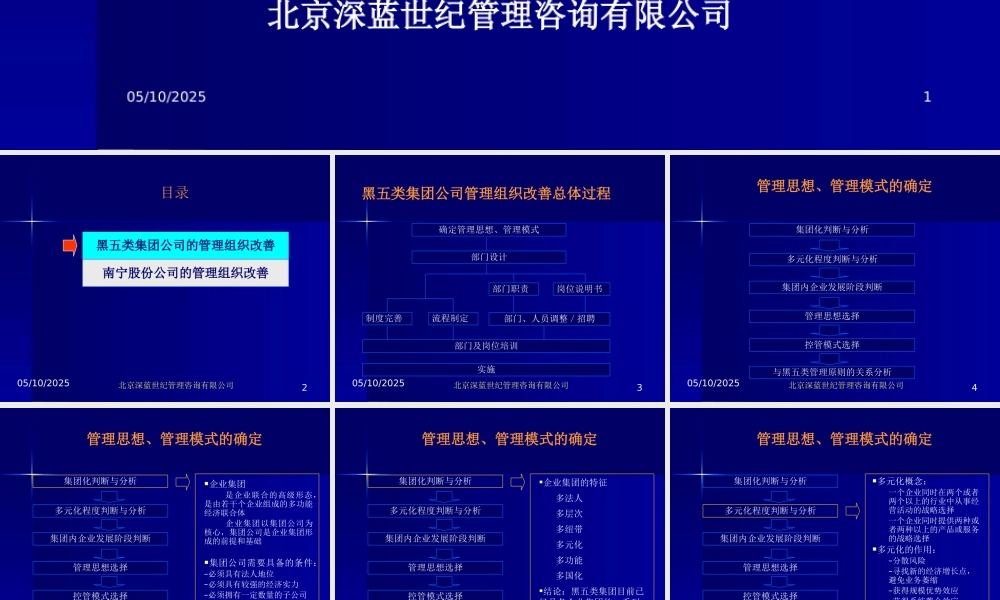
Task: Click the list item 多功能
Action: (569, 560)
